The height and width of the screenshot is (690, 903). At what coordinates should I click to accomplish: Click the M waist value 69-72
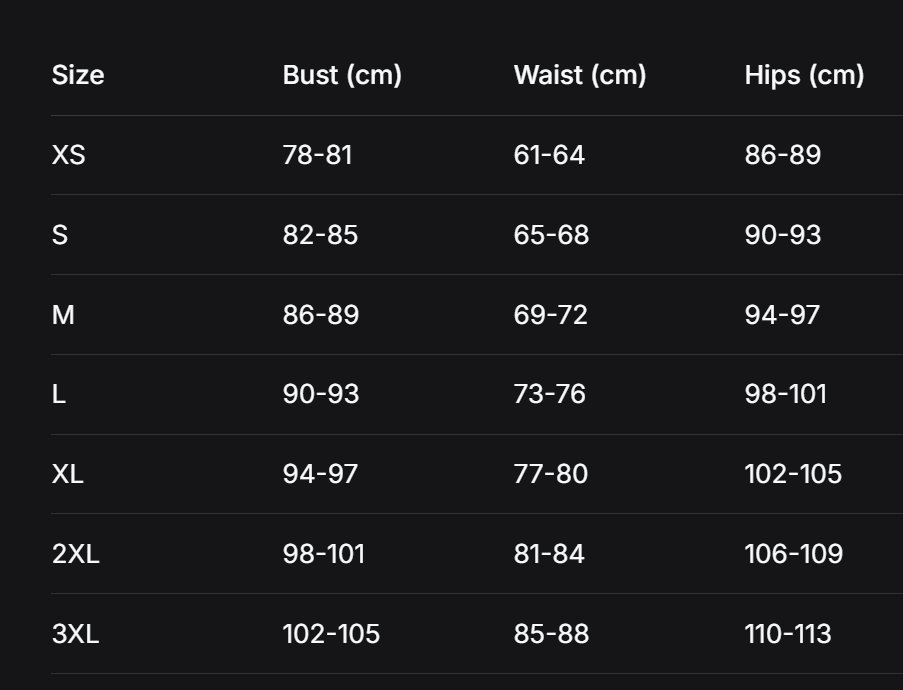tap(550, 315)
